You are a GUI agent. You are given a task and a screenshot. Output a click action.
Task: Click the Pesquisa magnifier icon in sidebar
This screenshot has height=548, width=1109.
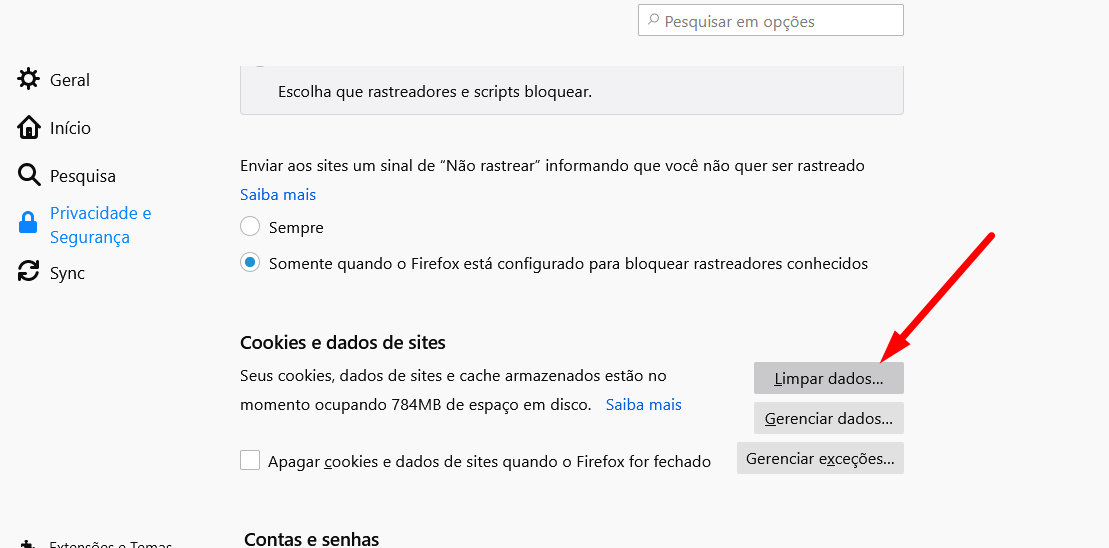click(x=29, y=176)
